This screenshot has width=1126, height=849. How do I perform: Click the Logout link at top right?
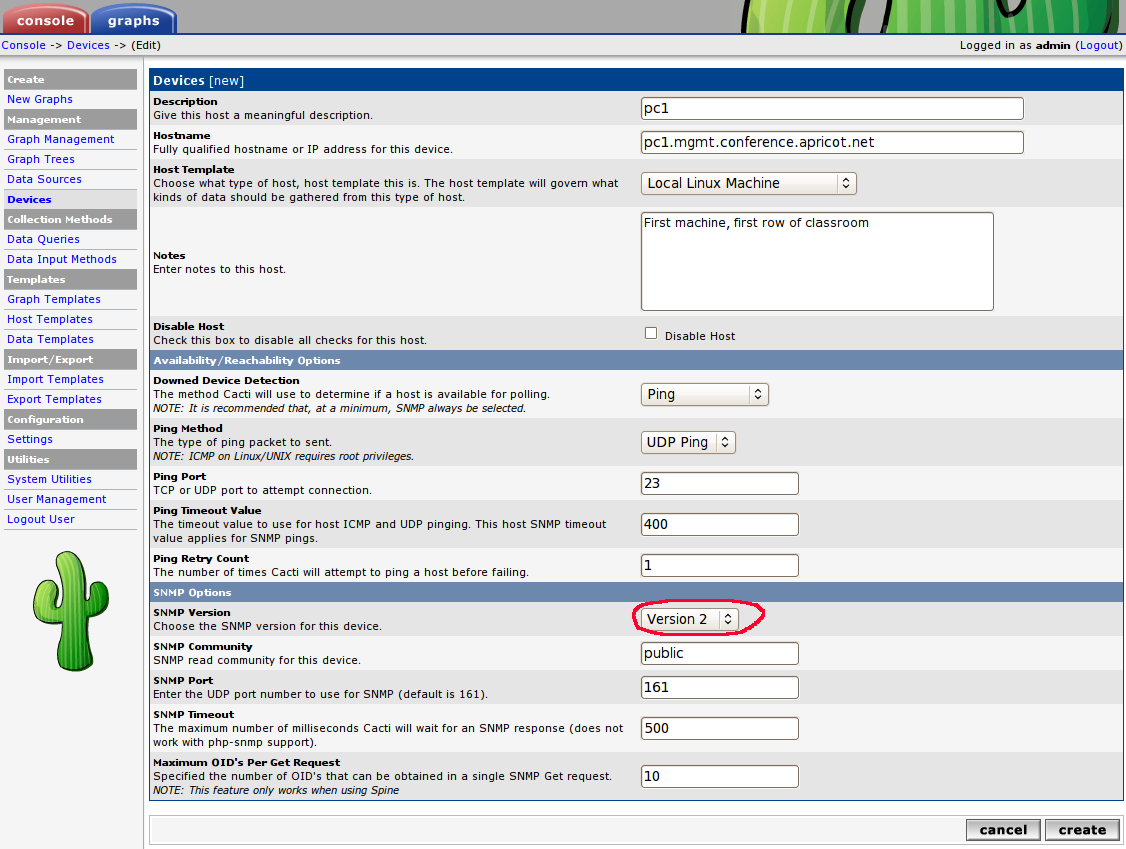point(1099,45)
